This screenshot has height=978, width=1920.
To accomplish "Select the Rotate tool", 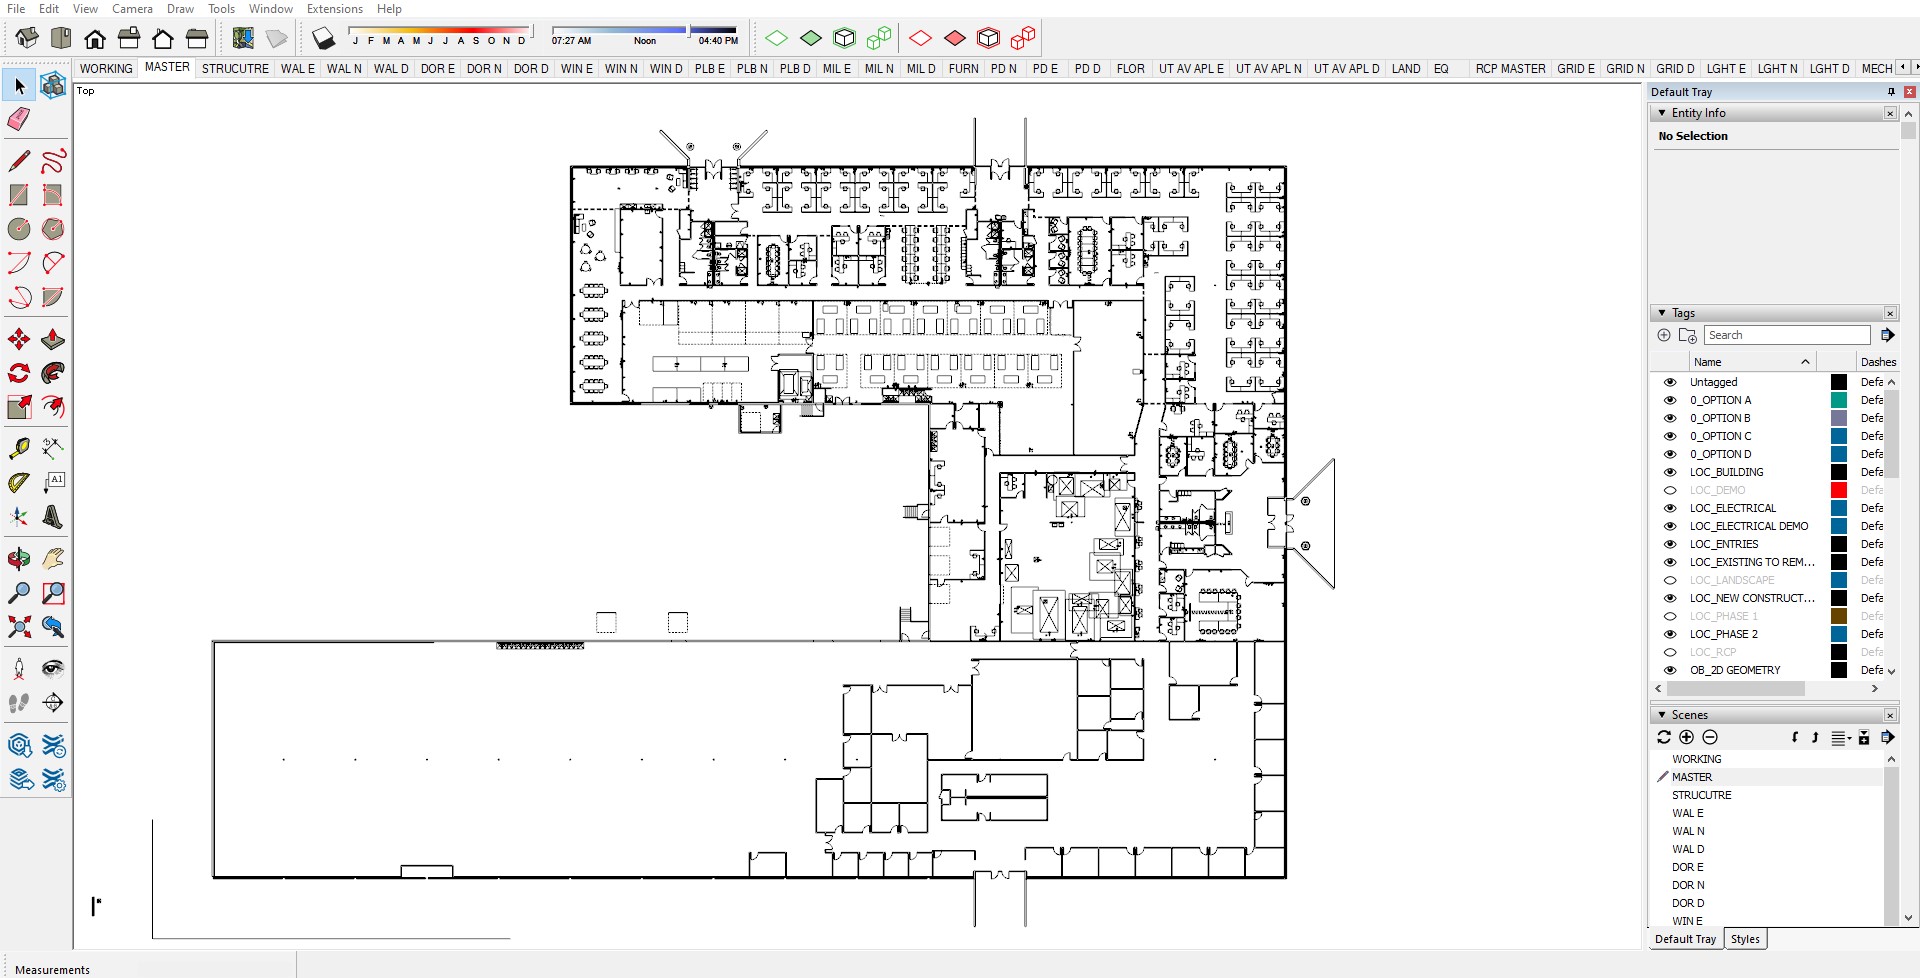I will coord(18,373).
